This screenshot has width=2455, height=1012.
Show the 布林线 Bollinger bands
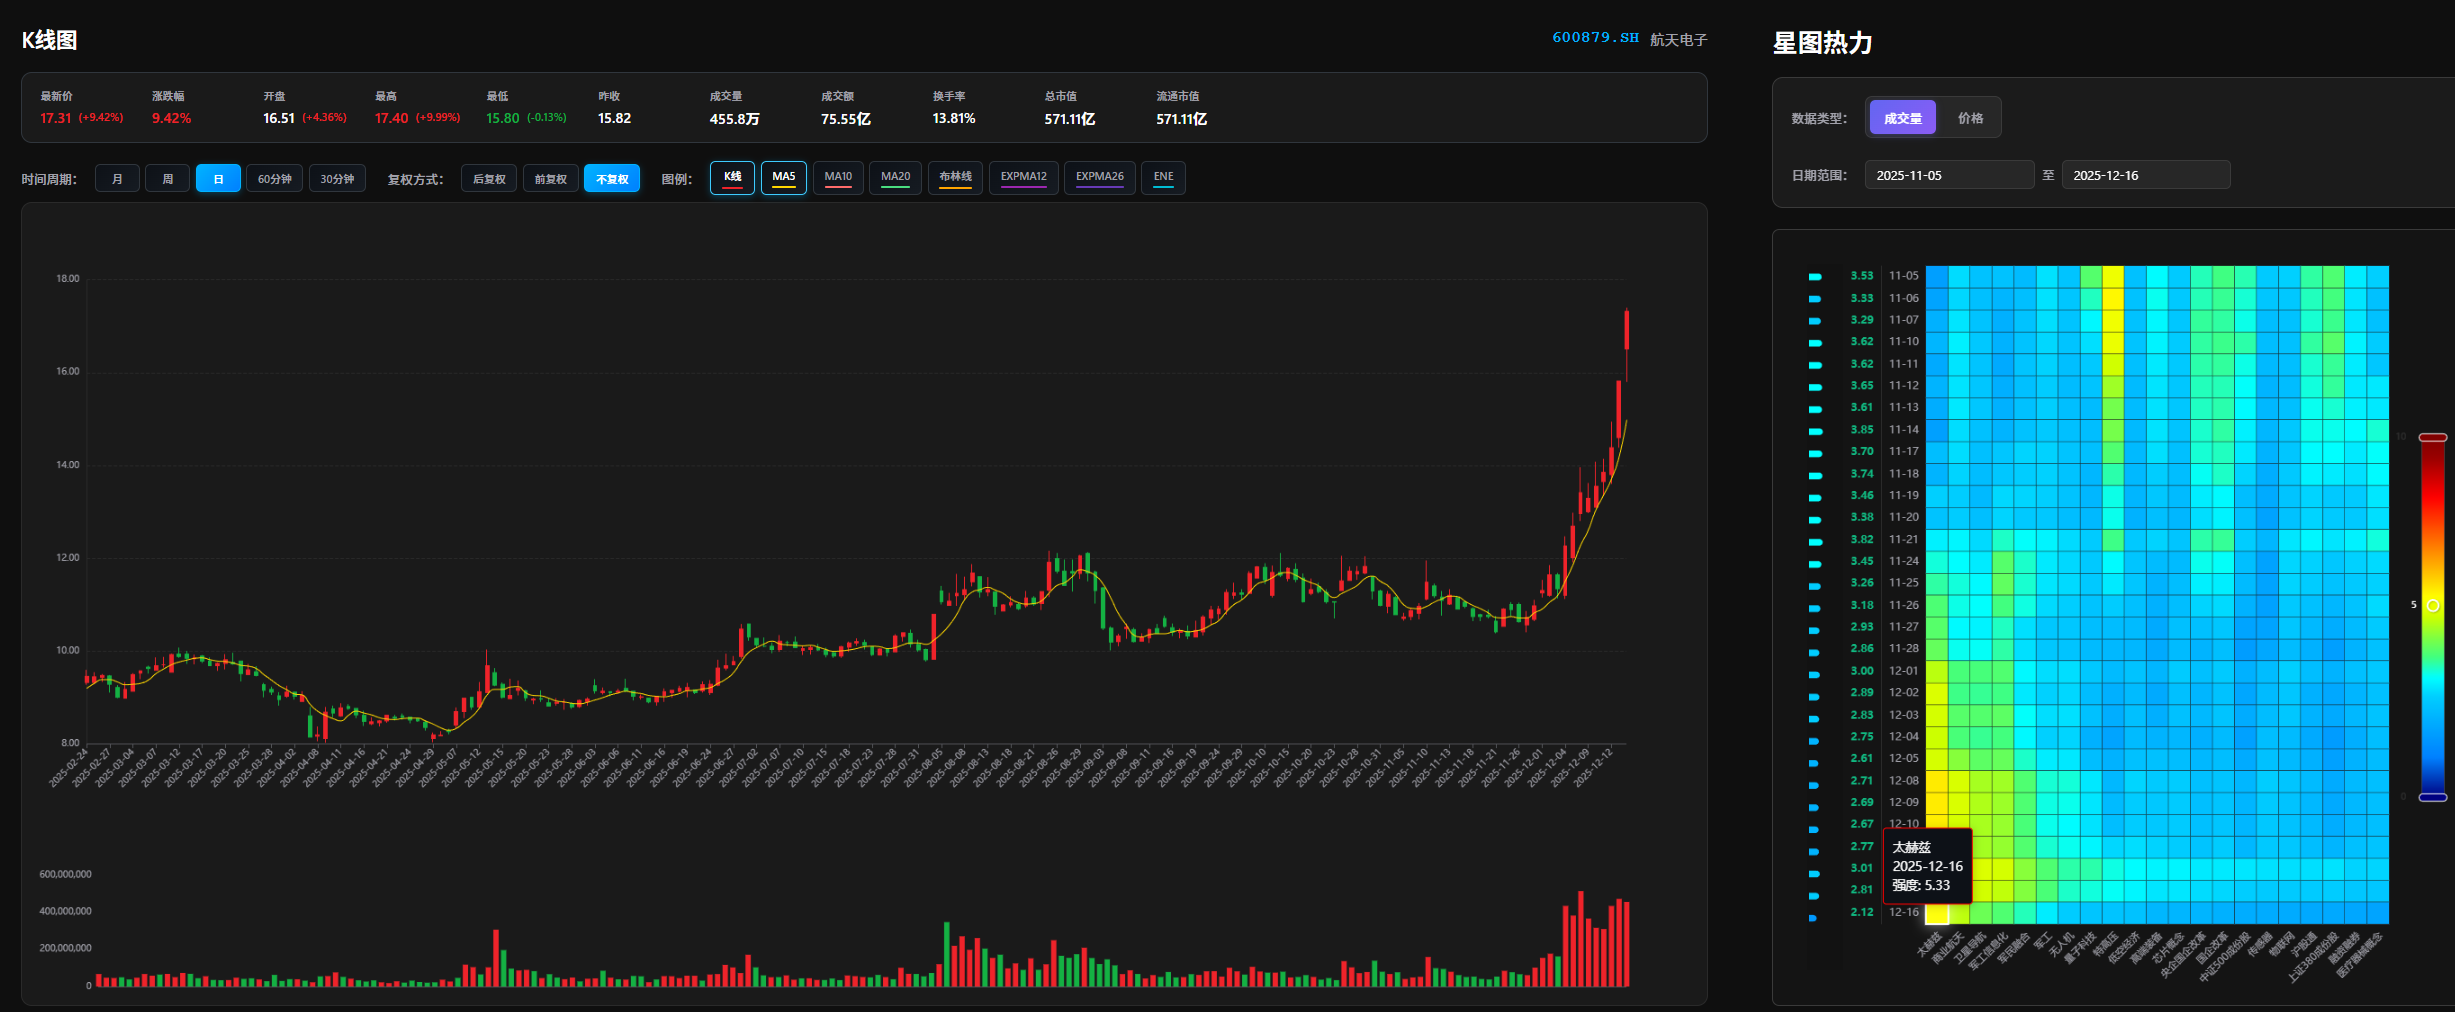coord(955,178)
